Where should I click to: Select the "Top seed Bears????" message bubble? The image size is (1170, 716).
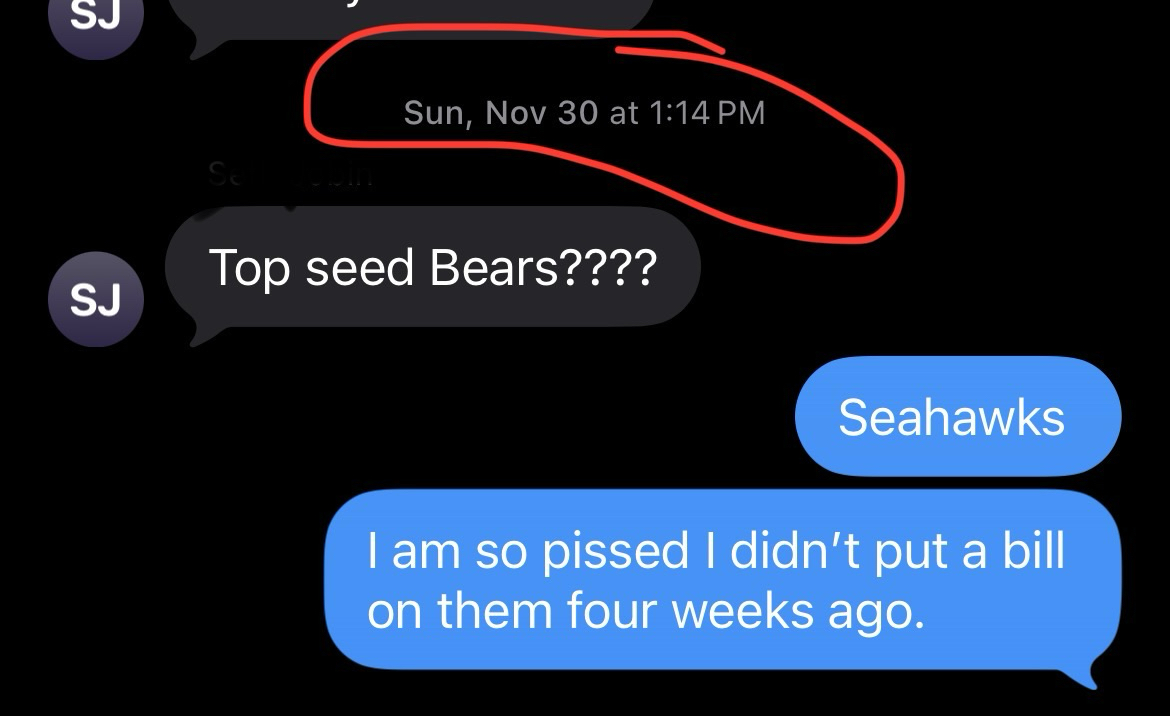[x=432, y=267]
